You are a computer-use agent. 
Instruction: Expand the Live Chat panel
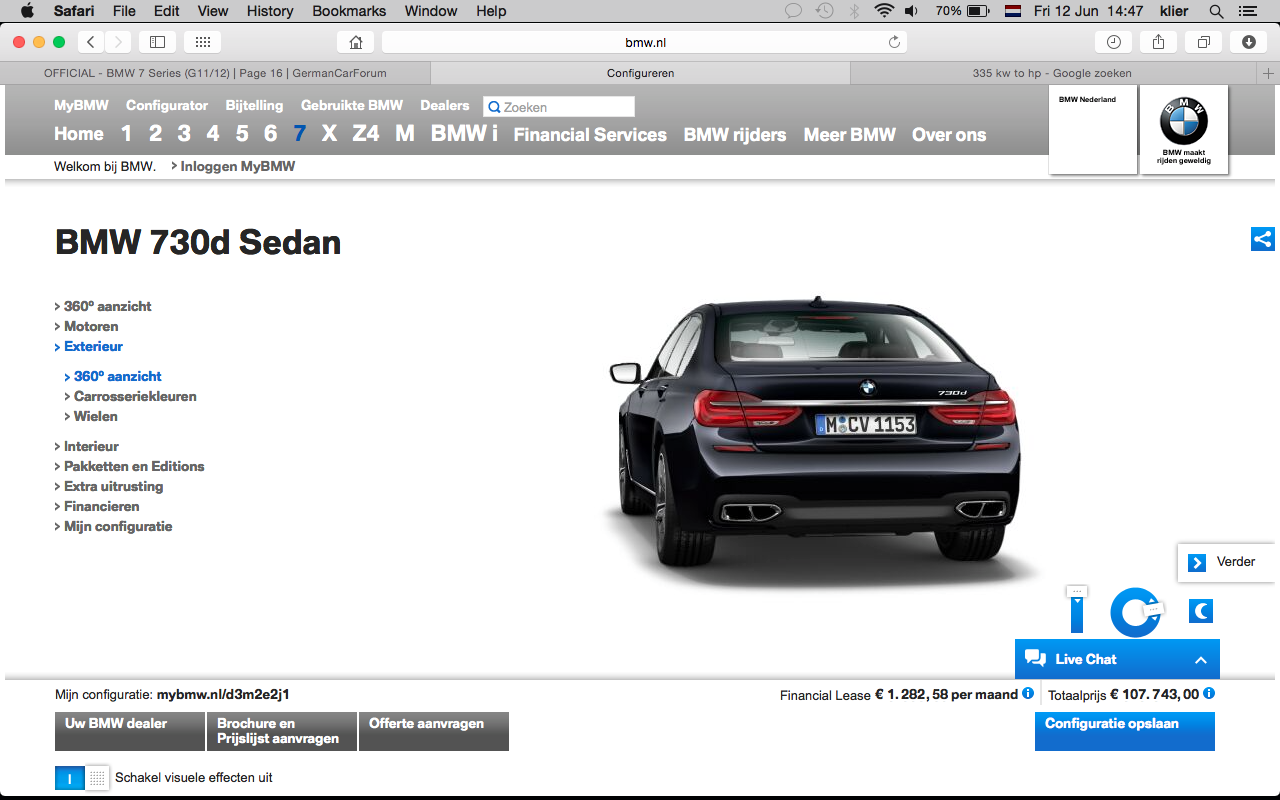click(x=1200, y=660)
